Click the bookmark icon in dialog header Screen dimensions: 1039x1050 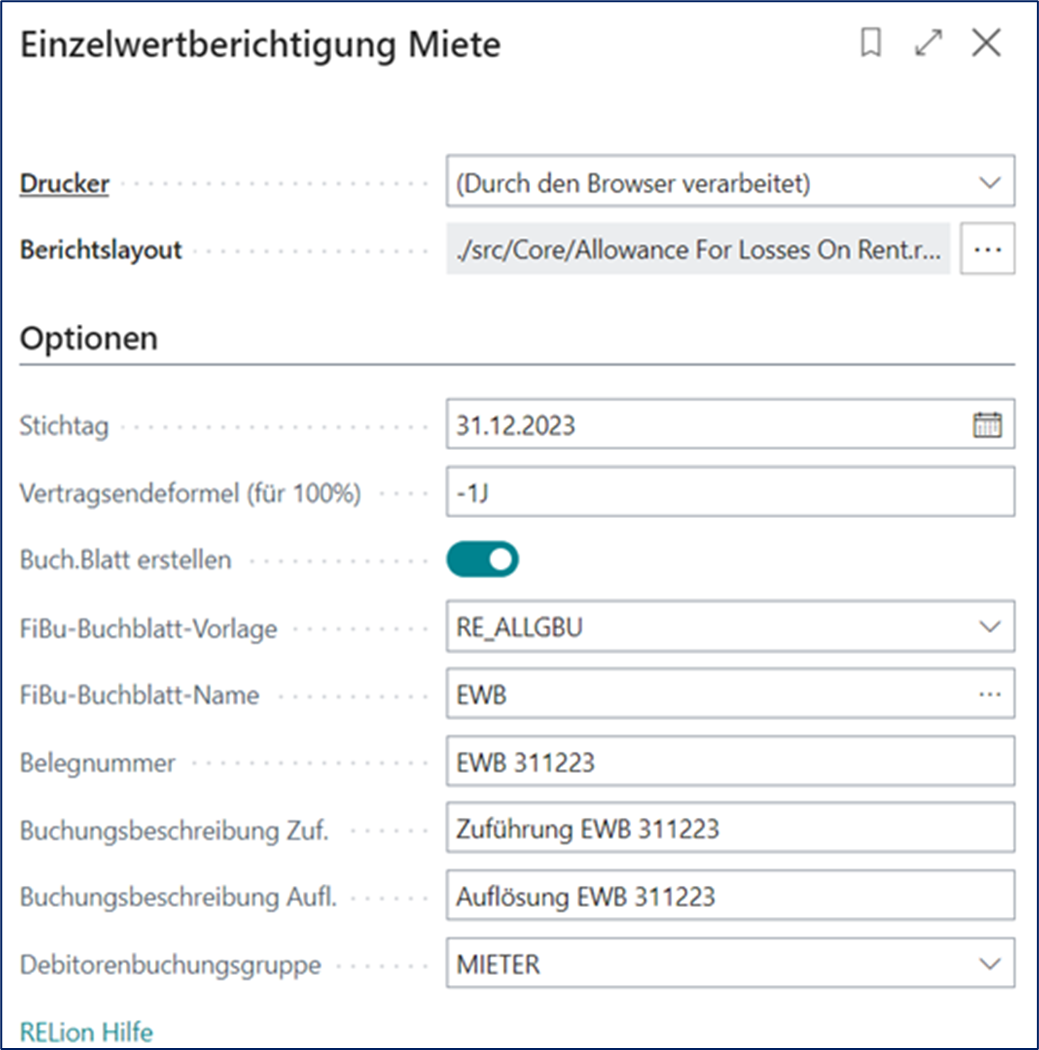[871, 44]
